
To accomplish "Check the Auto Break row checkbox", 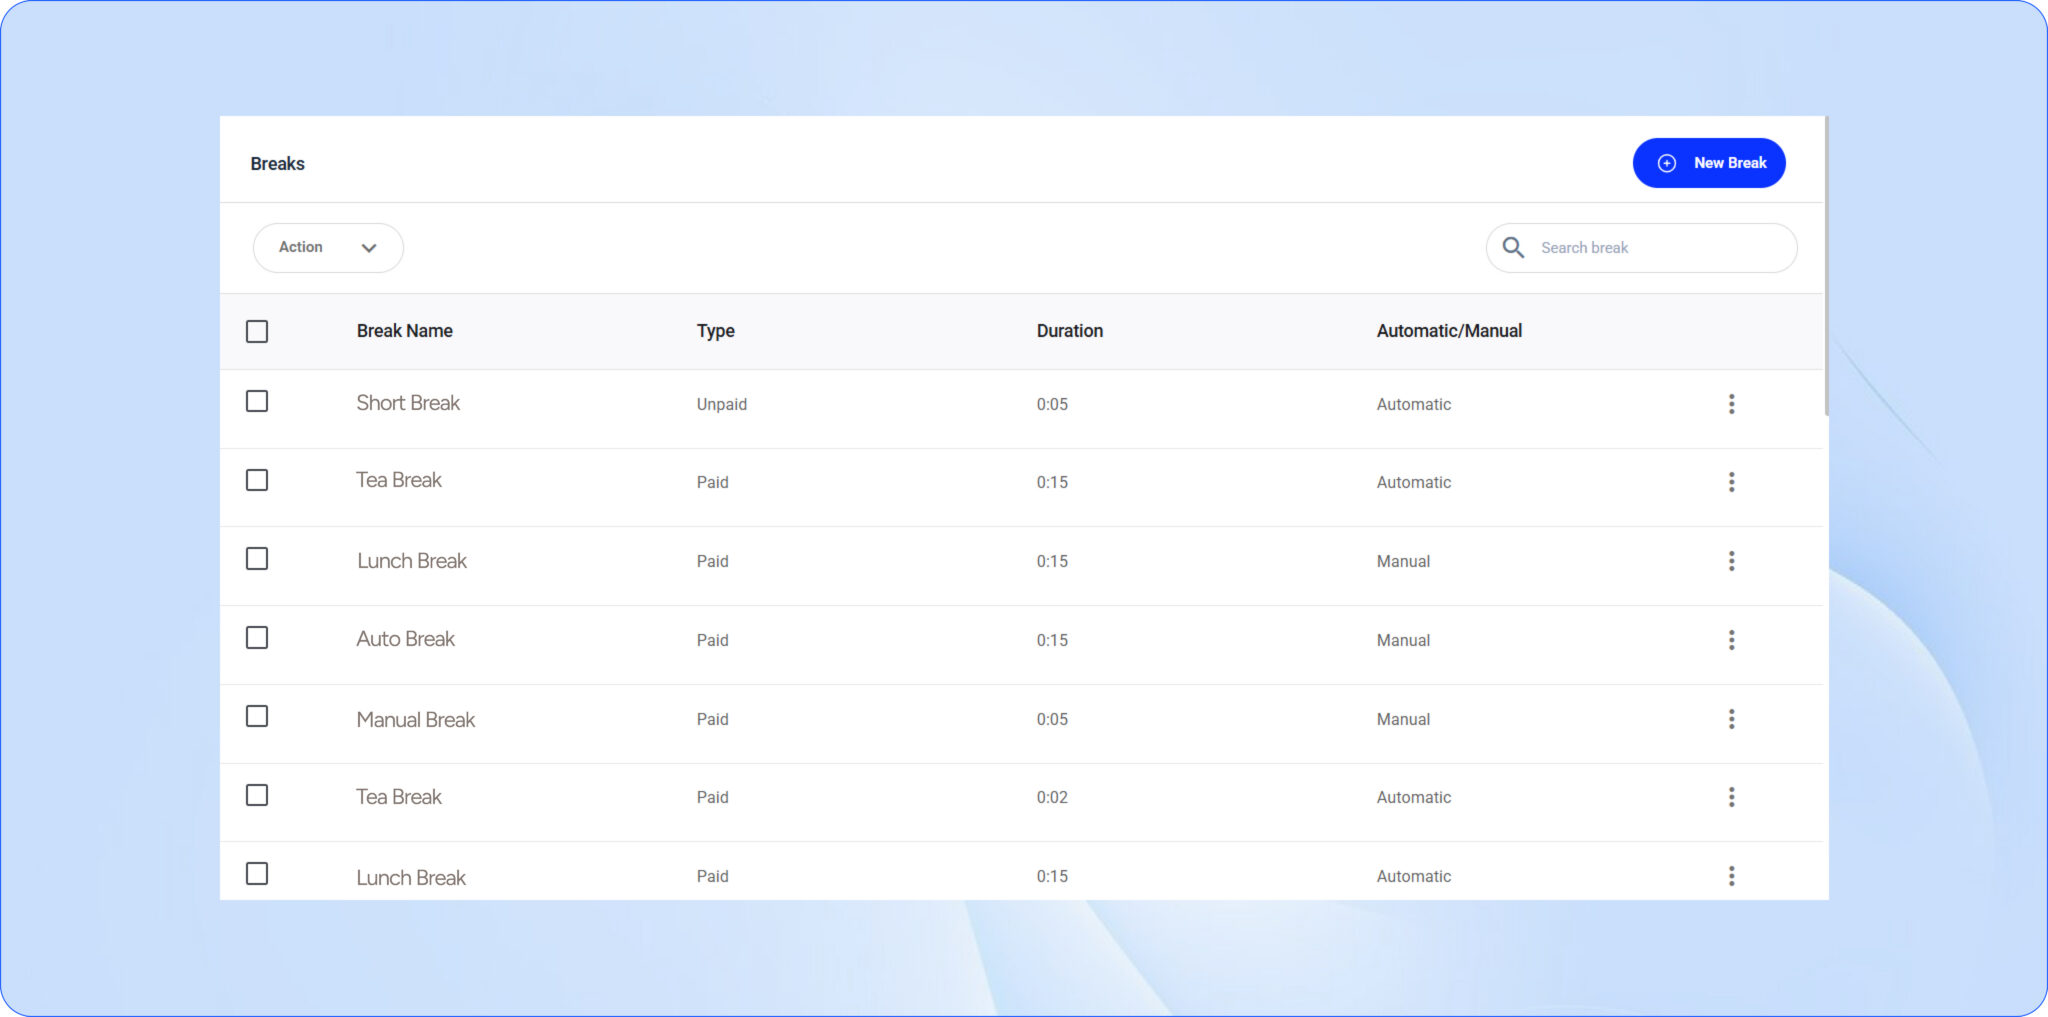I will 257,637.
